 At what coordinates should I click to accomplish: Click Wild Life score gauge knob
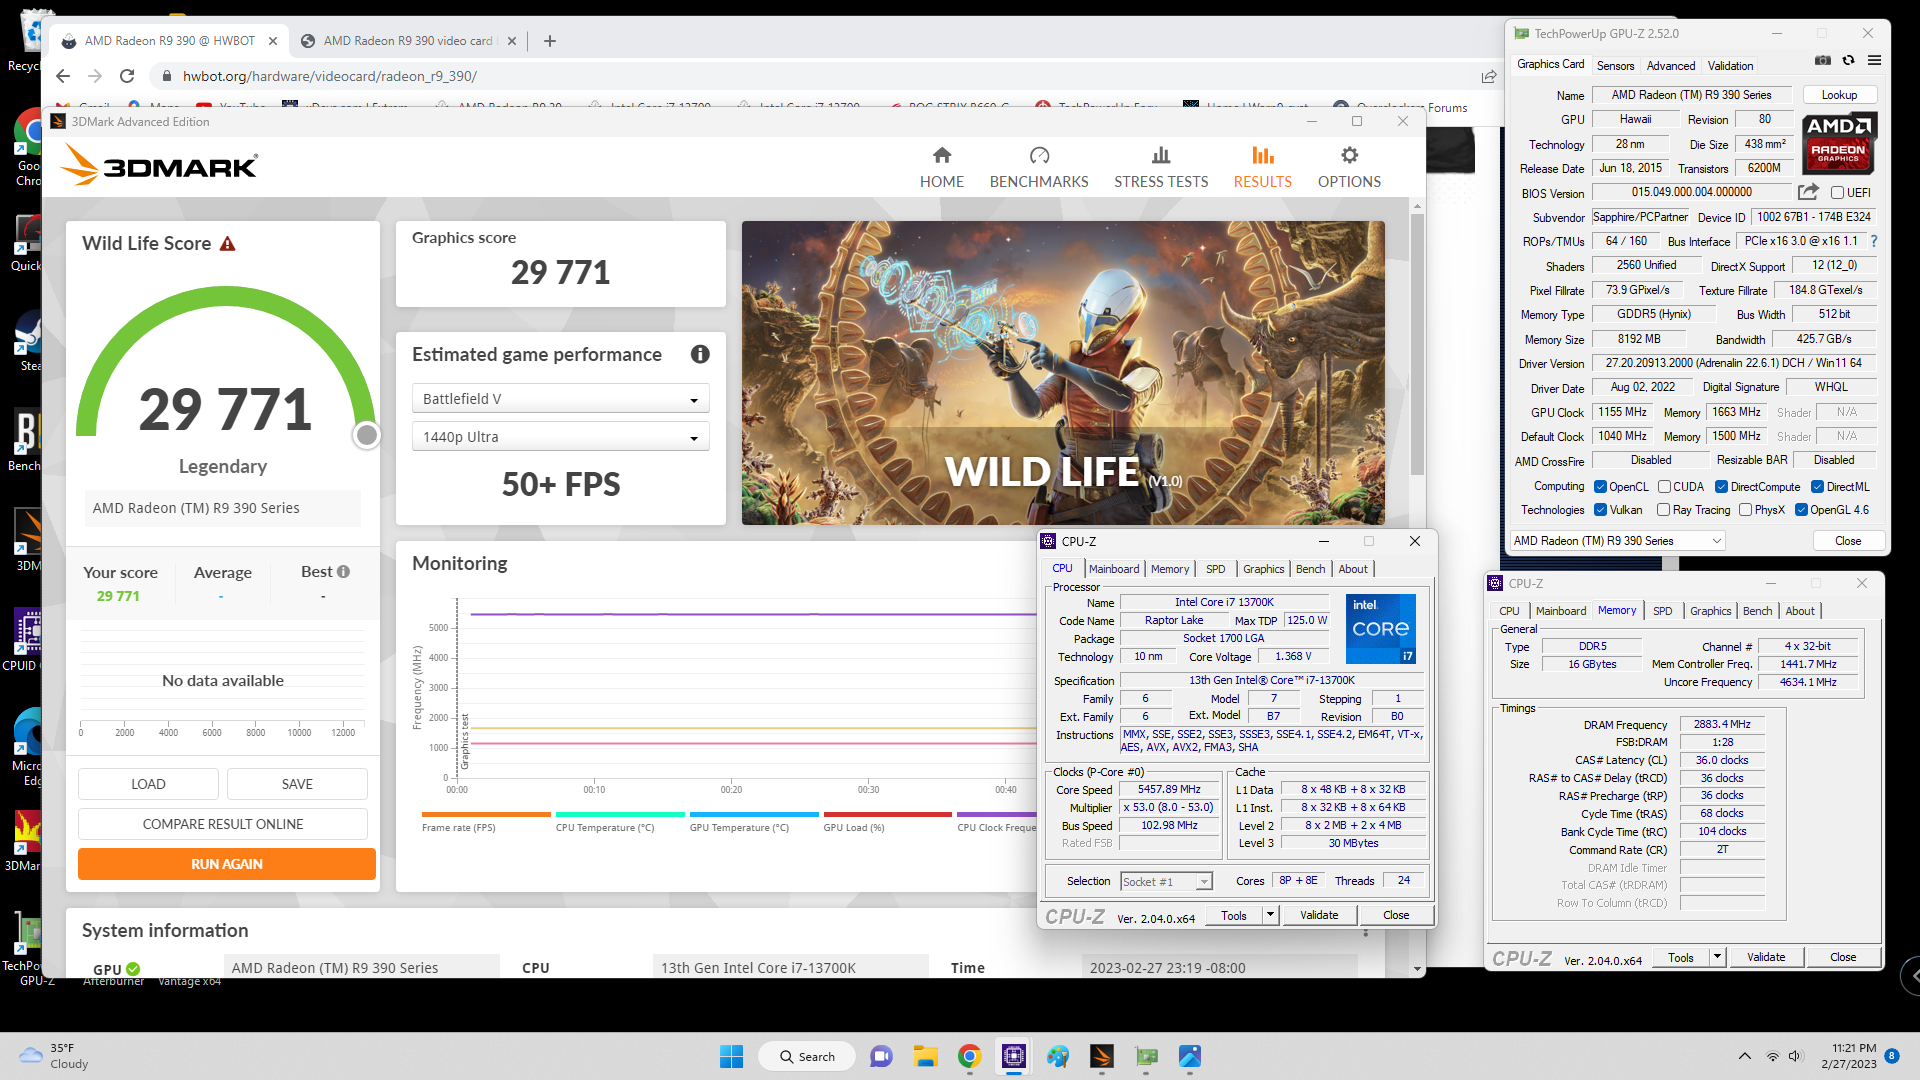point(367,435)
